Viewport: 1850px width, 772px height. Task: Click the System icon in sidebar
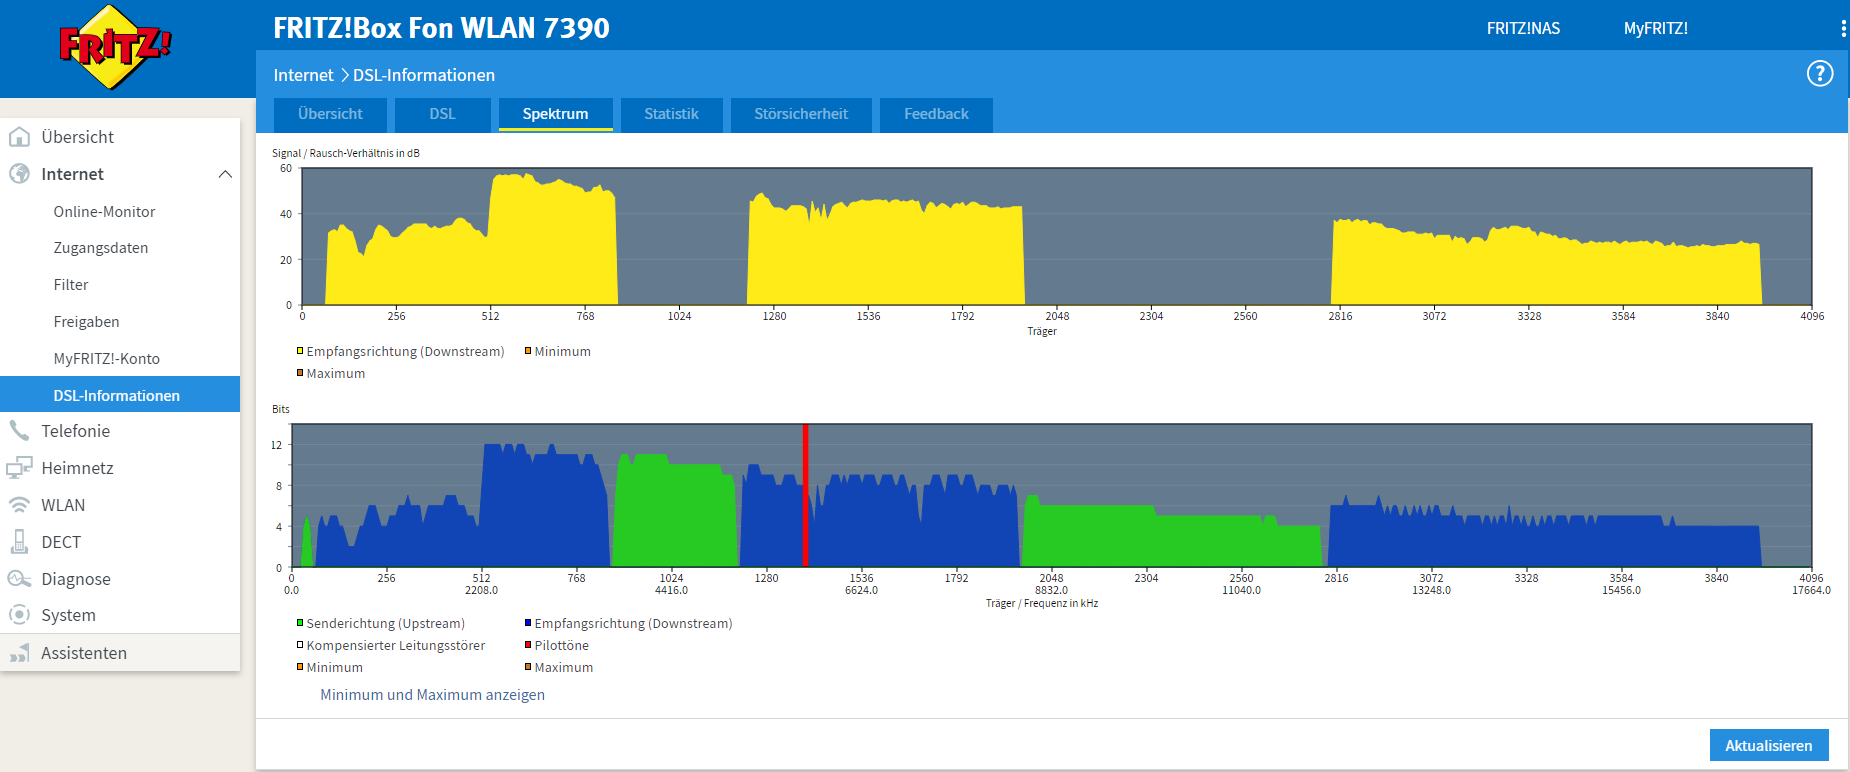pos(19,615)
